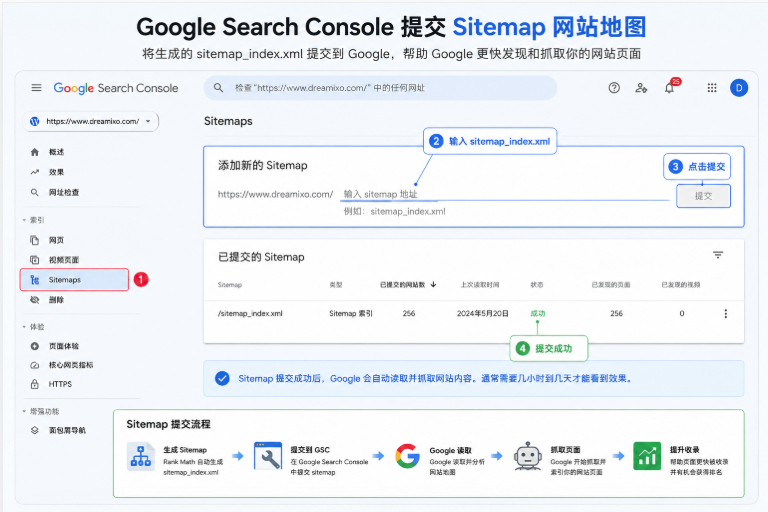Click the breadcrumbs layers icon

[34, 430]
